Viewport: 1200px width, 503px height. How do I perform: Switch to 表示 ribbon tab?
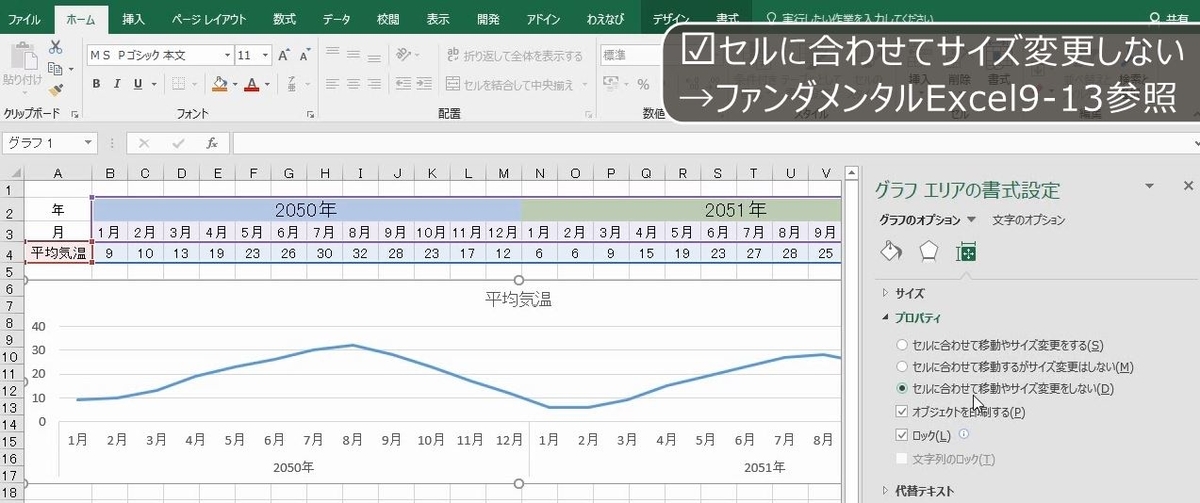[438, 19]
